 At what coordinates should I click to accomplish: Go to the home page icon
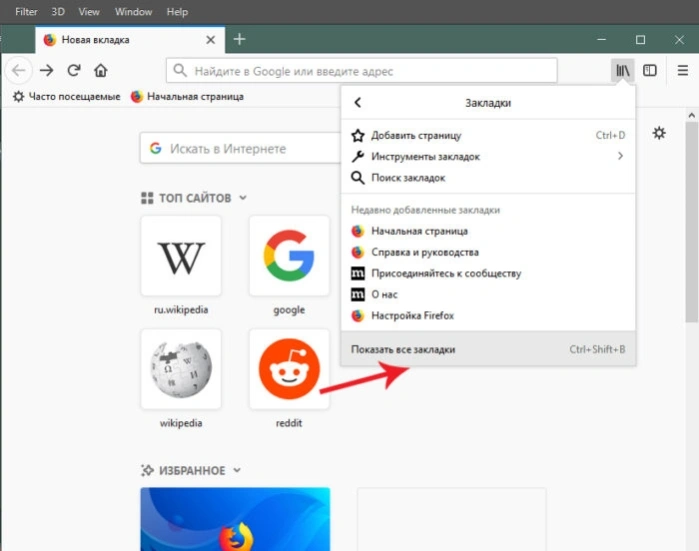point(101,70)
